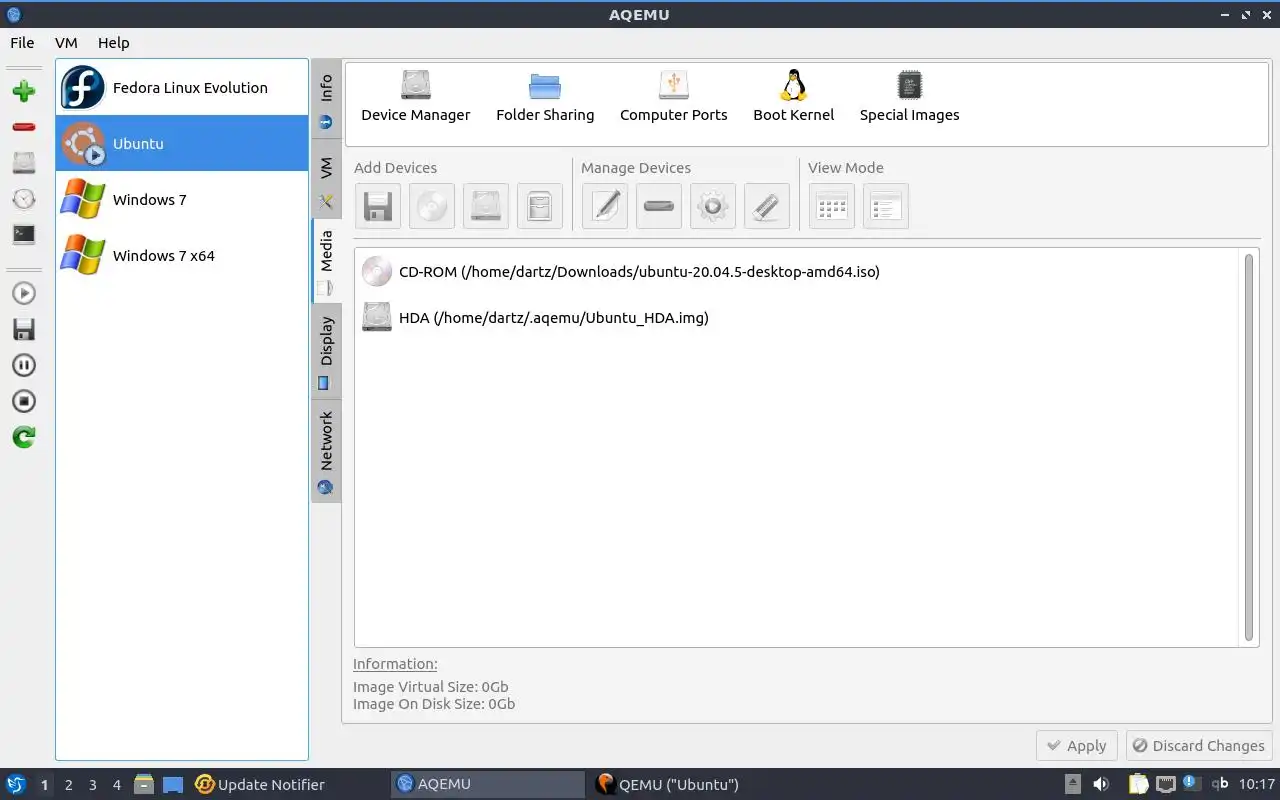Switch to the vertical VM tab
This screenshot has width=1280, height=800.
click(326, 181)
